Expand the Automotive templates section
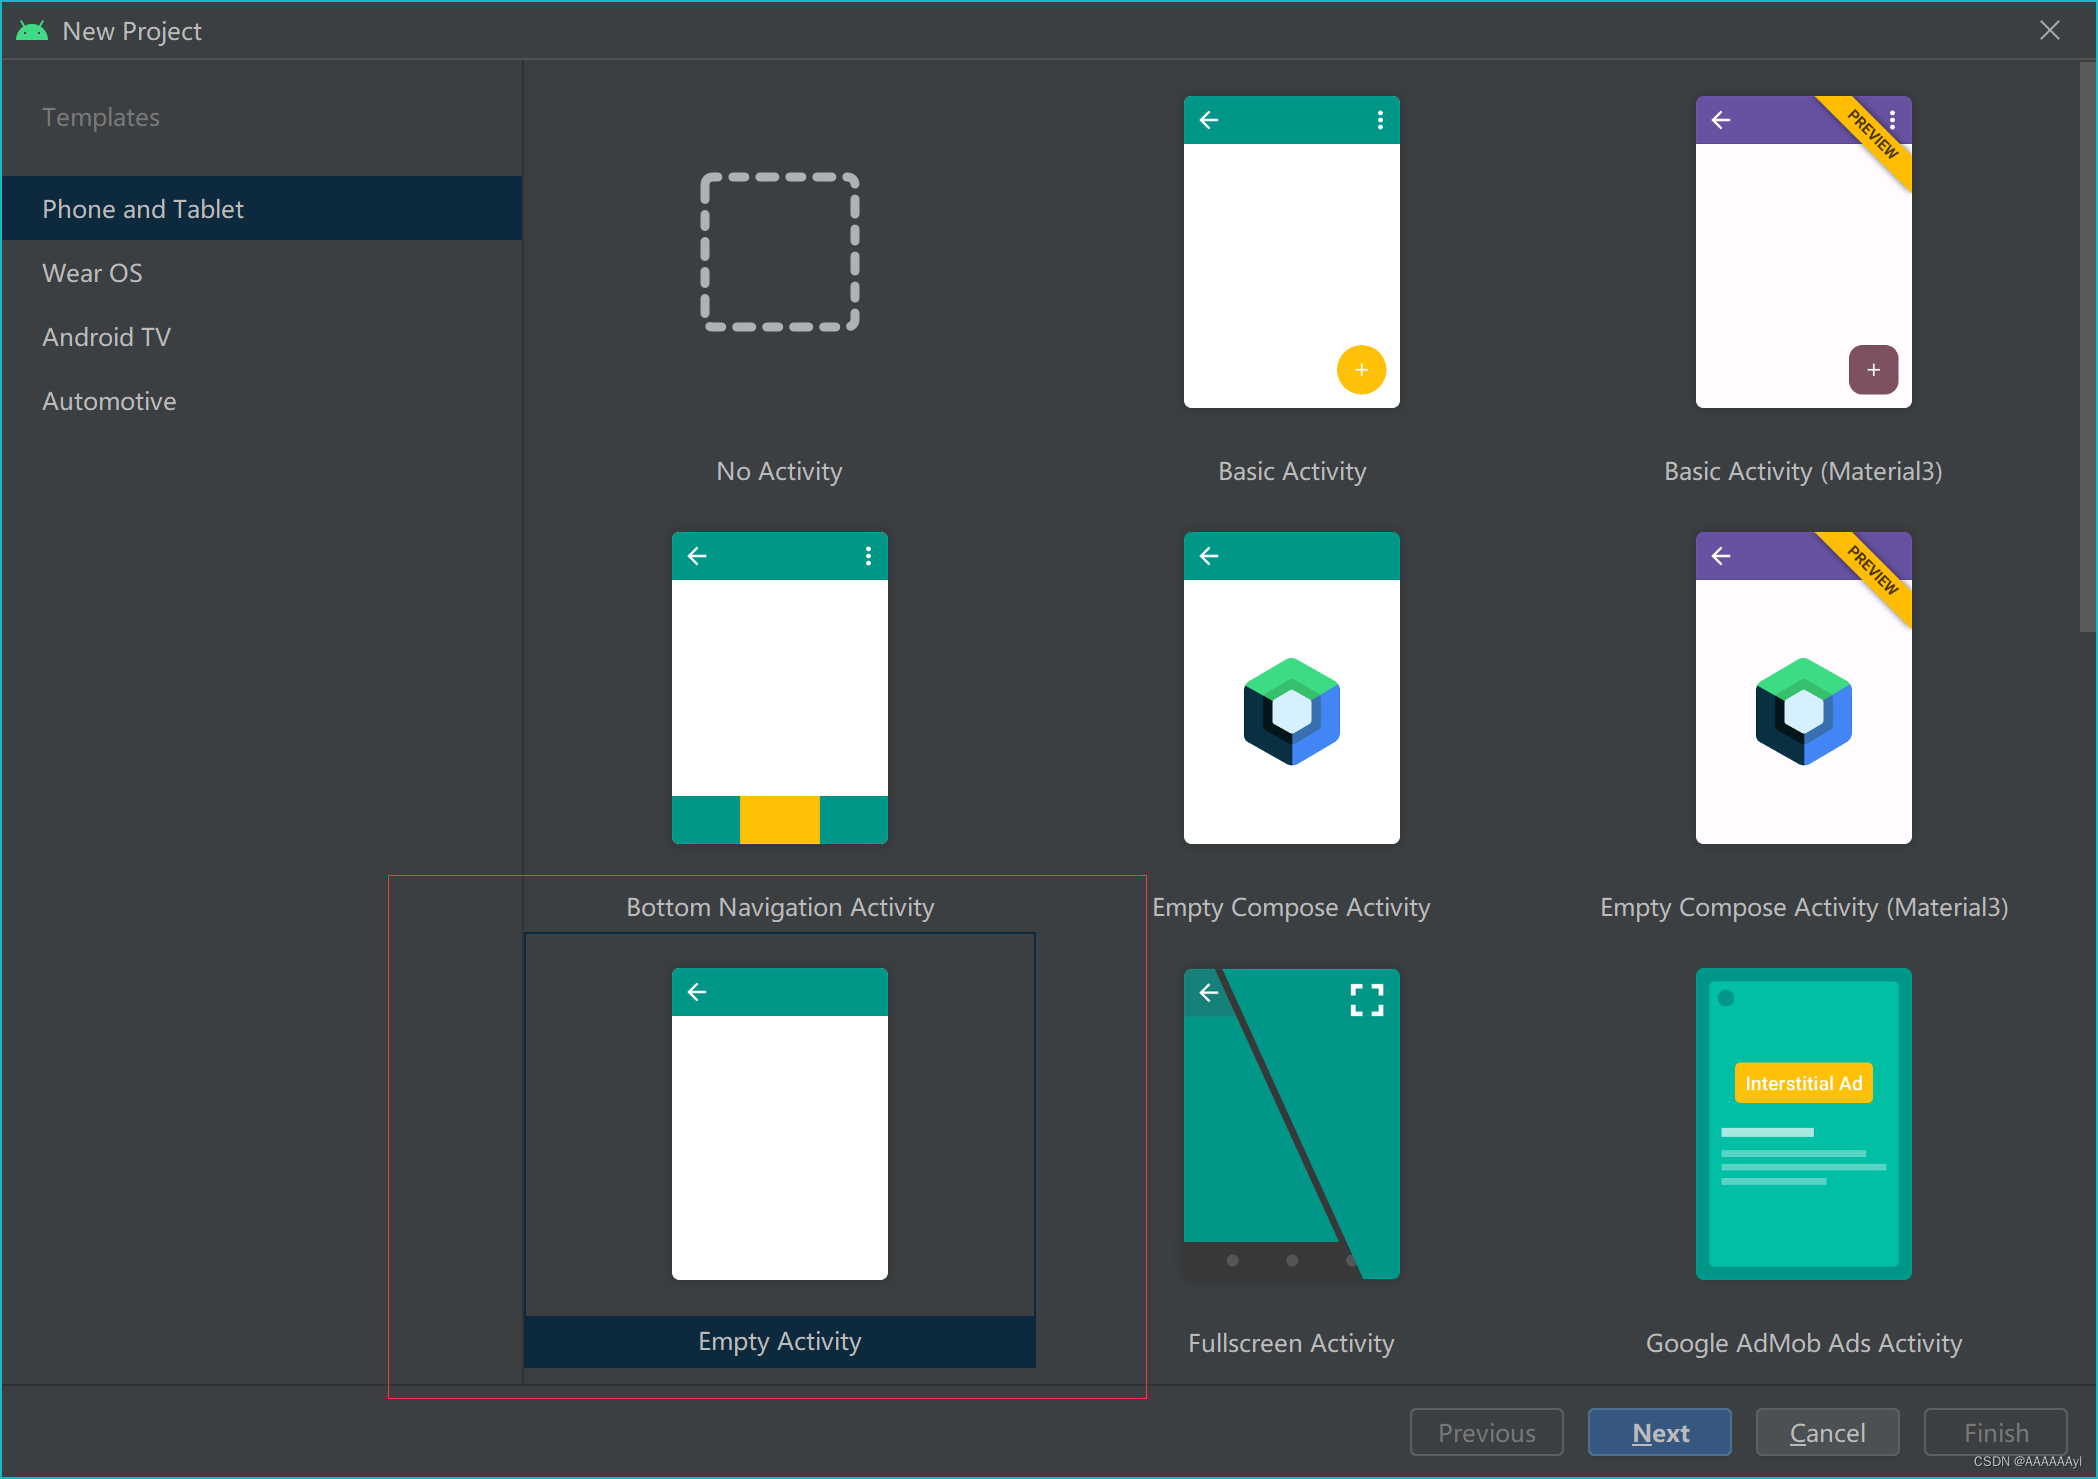 (x=109, y=400)
